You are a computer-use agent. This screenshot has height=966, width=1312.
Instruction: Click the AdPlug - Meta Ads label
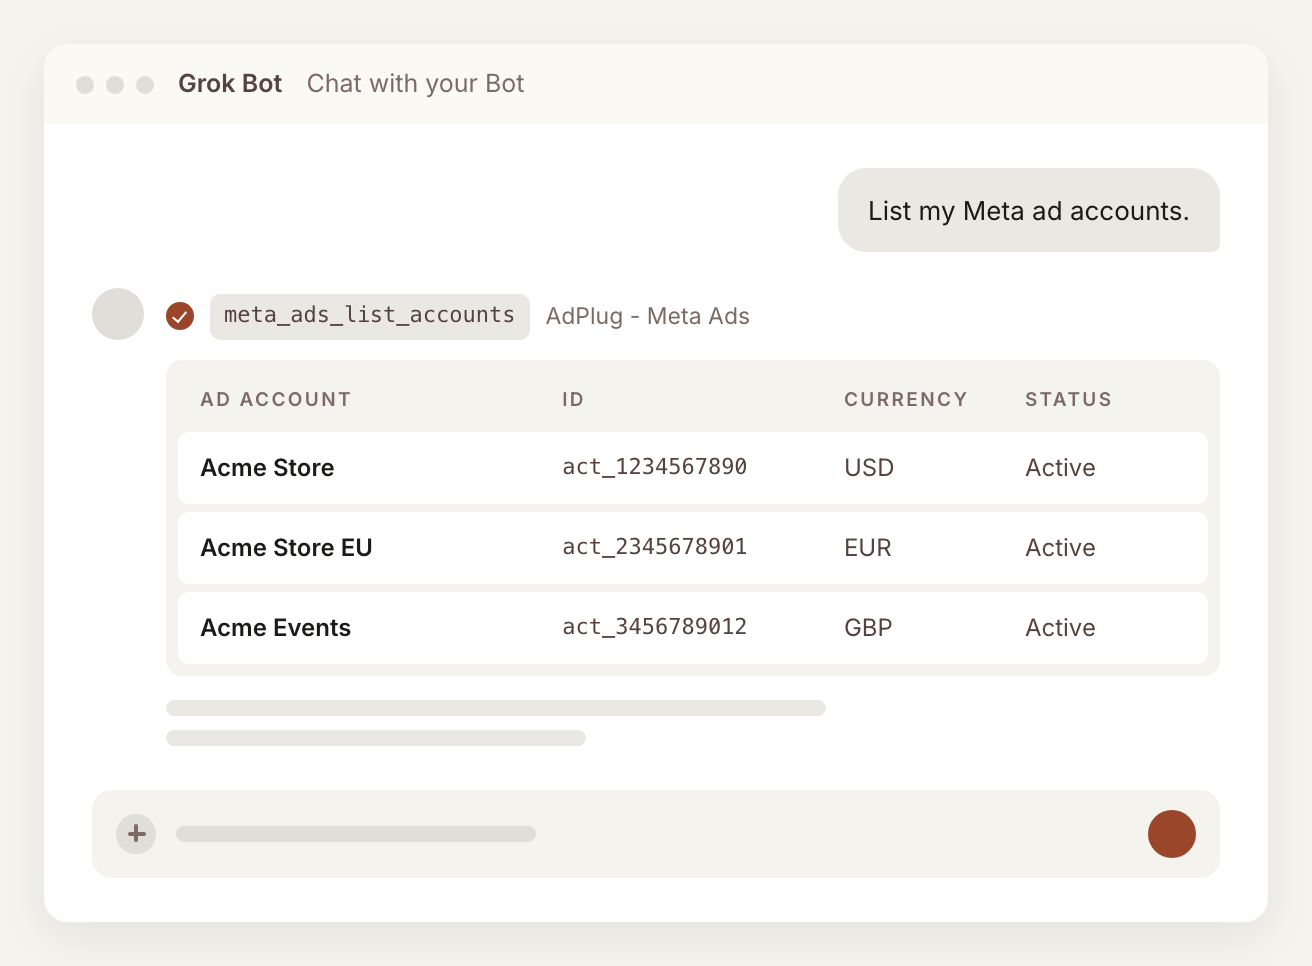(x=648, y=316)
